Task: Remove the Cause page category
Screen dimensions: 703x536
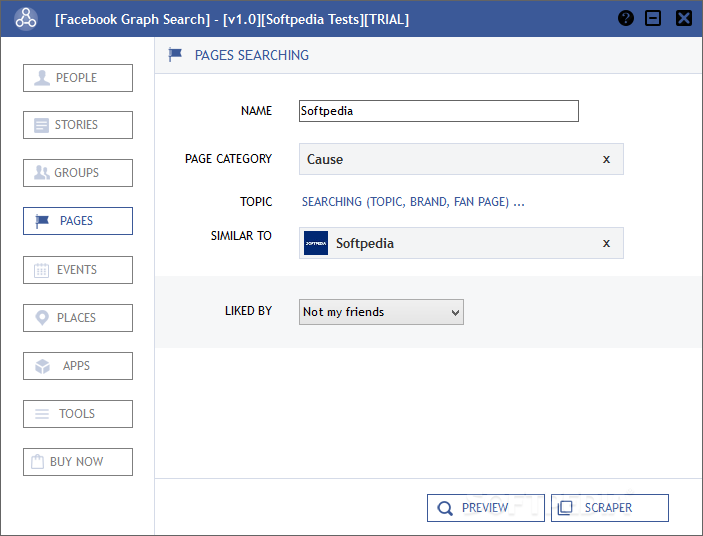Action: pos(606,159)
